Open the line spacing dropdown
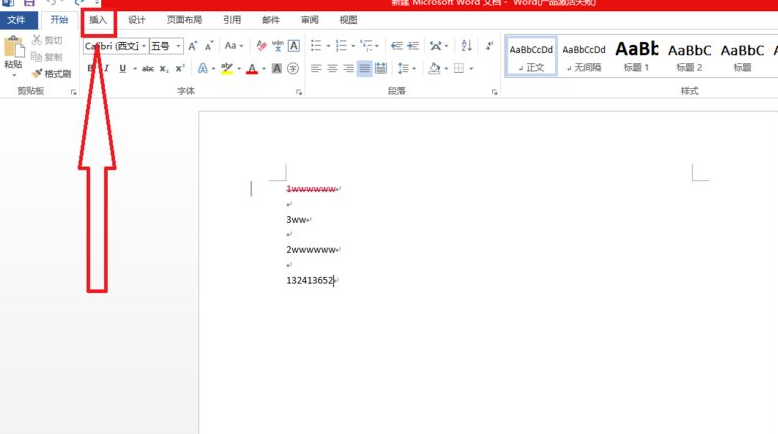The image size is (778, 434). click(406, 69)
